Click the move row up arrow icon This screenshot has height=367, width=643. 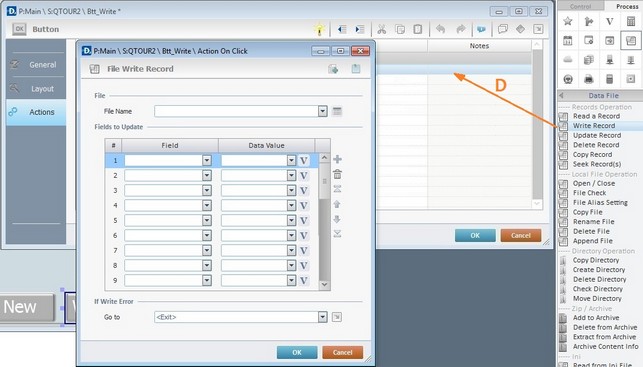tap(337, 204)
